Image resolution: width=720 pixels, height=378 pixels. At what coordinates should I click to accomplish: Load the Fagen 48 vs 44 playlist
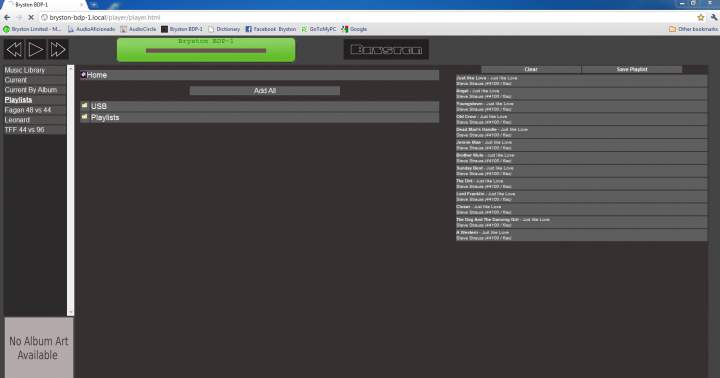click(35, 110)
